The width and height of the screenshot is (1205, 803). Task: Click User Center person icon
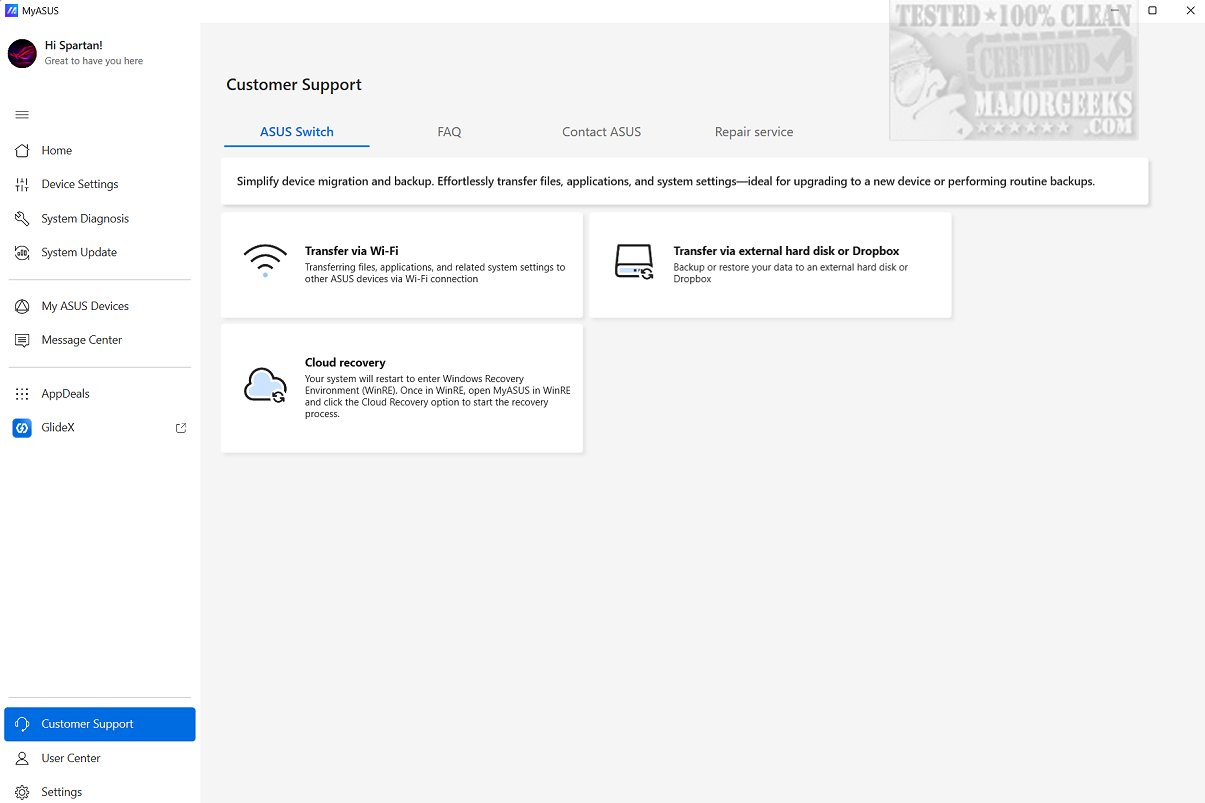pyautogui.click(x=22, y=758)
